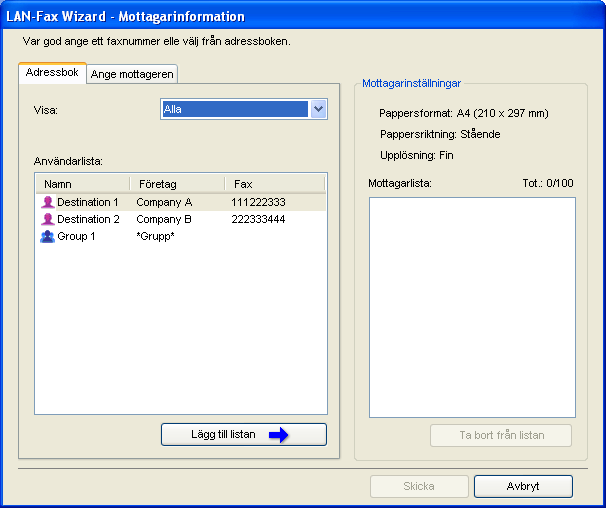Click the *Grupp* cell
Image resolution: width=606 pixels, height=508 pixels.
[155, 236]
